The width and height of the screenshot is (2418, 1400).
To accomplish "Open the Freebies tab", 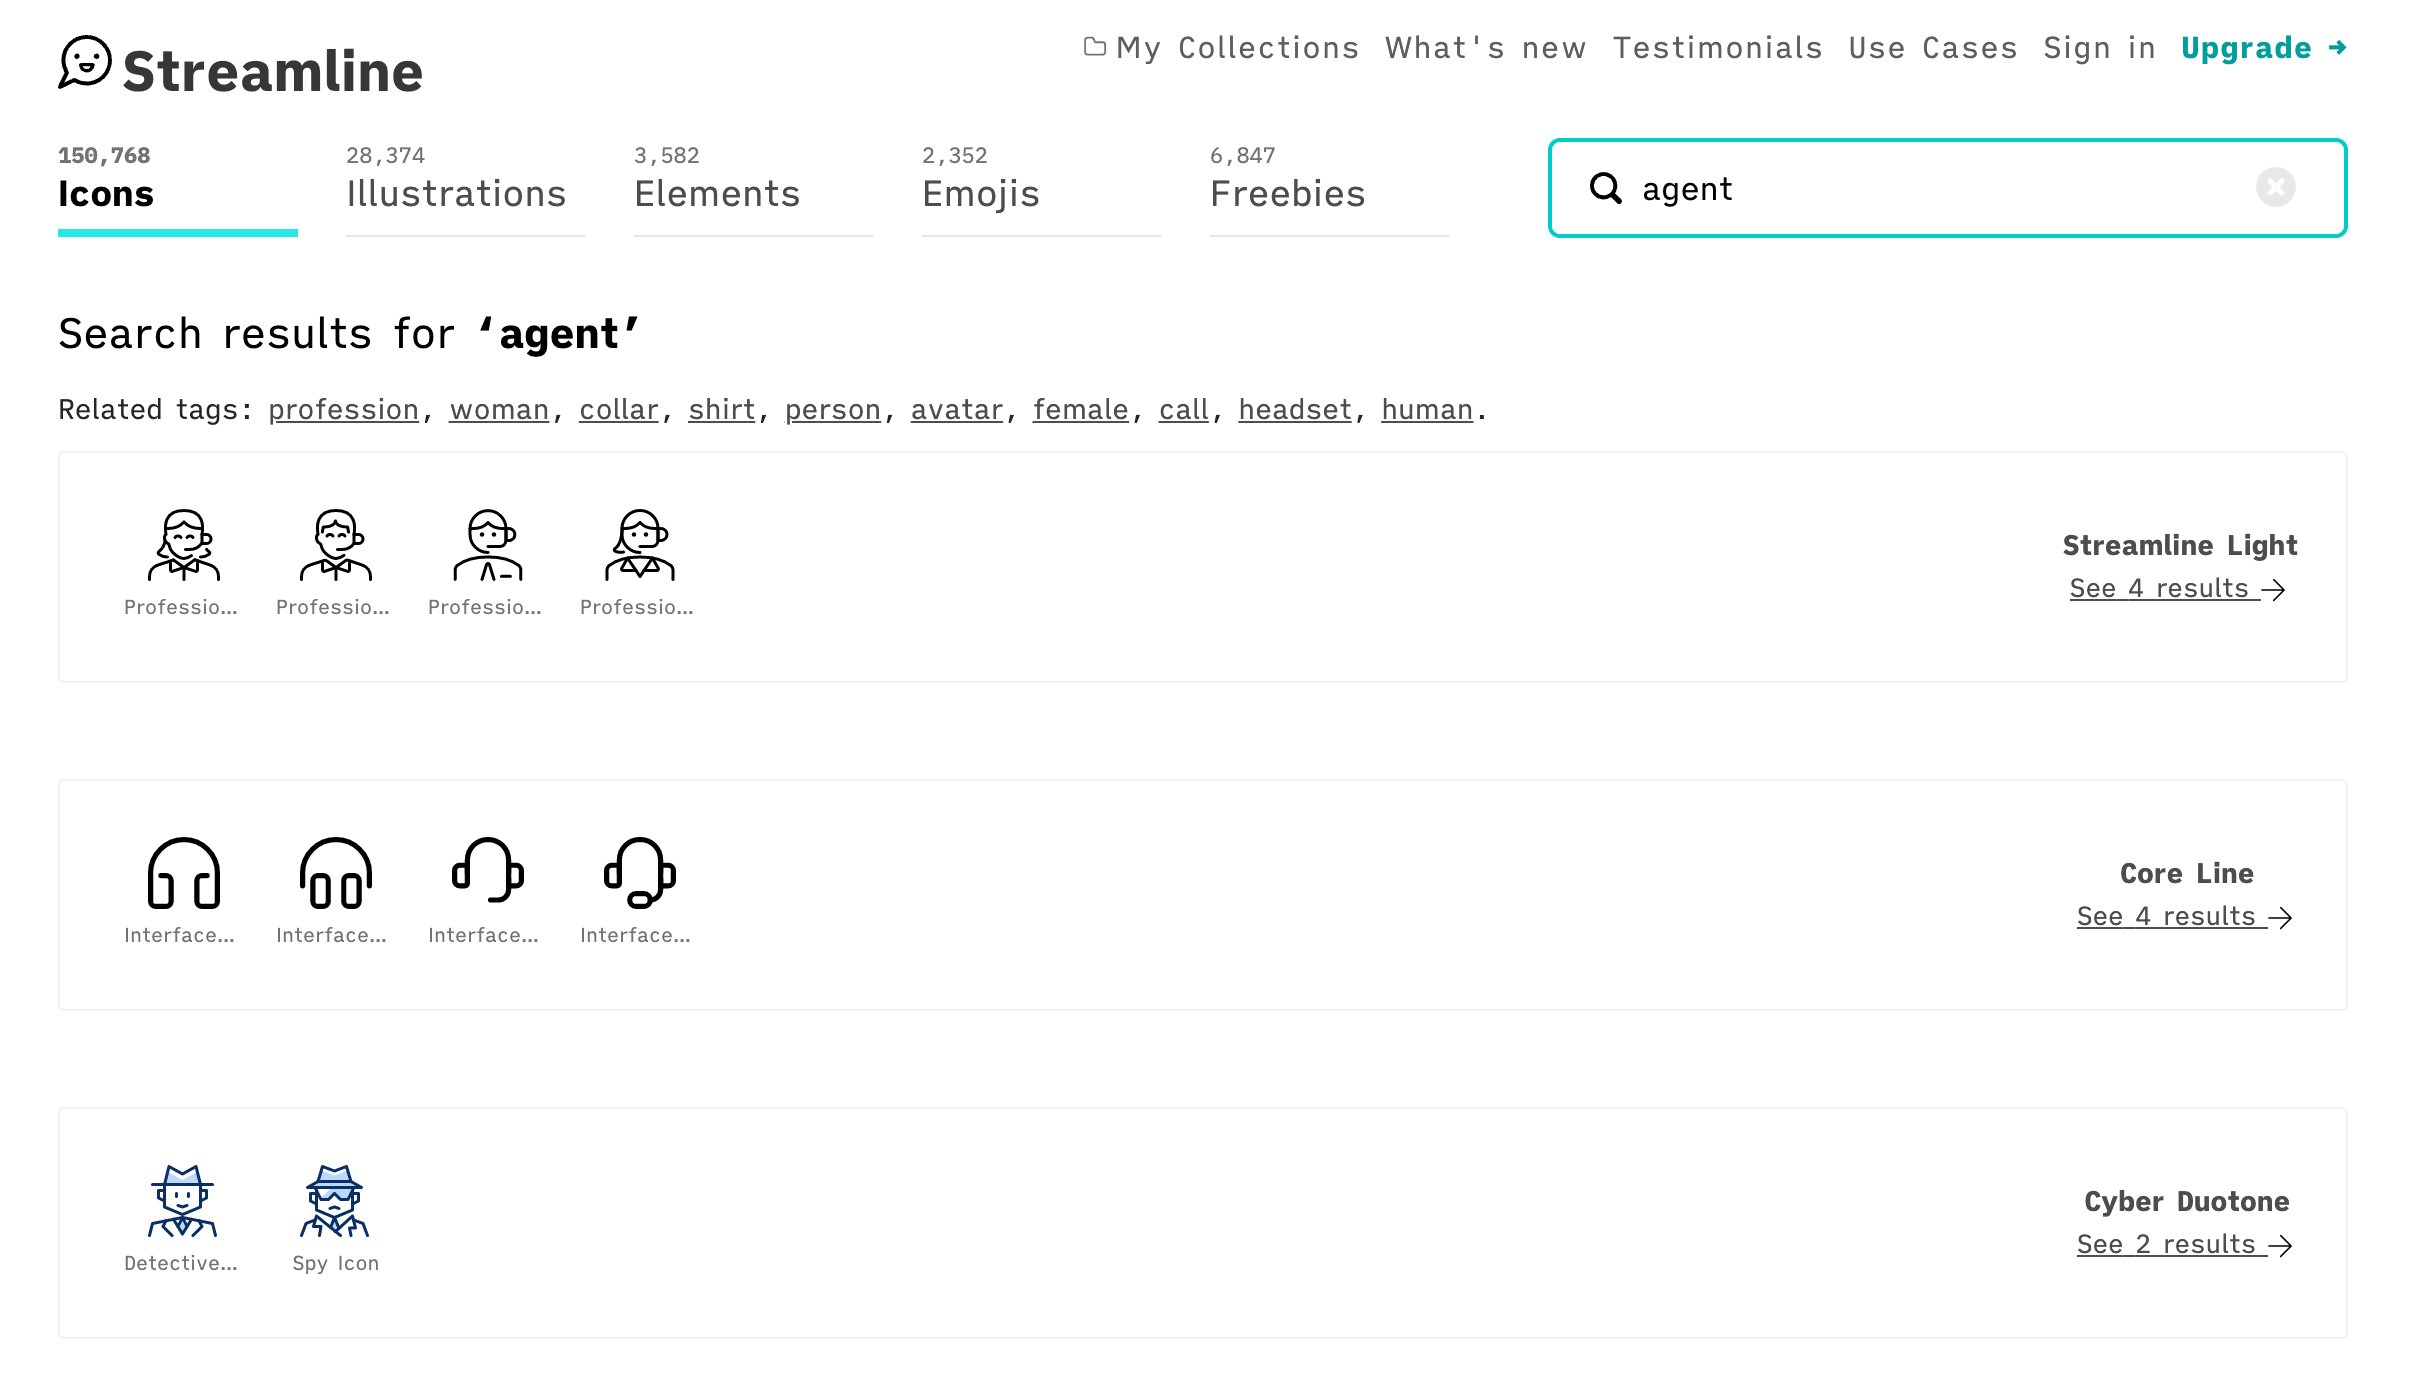I will coord(1287,193).
